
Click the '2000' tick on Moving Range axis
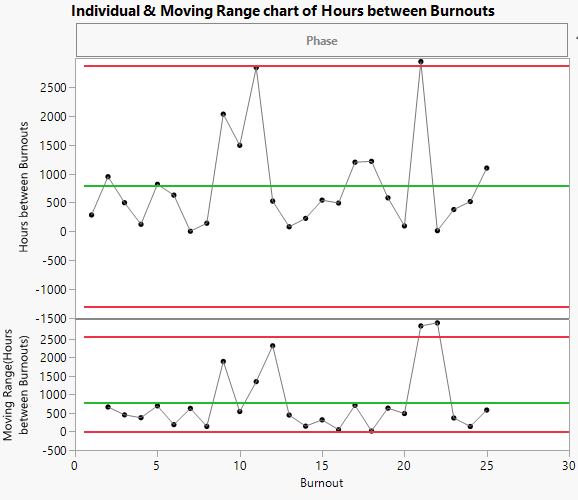pyautogui.click(x=53, y=357)
